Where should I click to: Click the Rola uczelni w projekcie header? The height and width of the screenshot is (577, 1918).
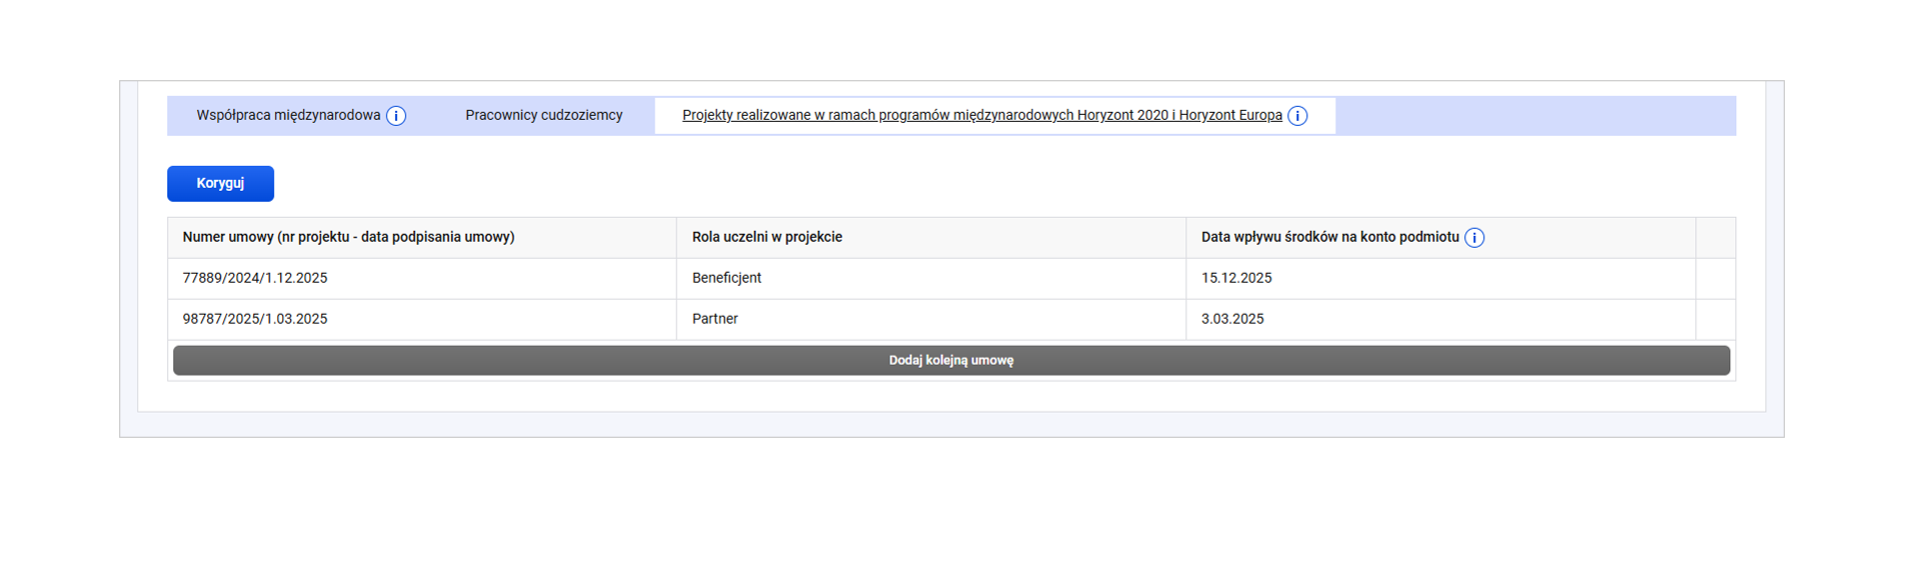[766, 238]
